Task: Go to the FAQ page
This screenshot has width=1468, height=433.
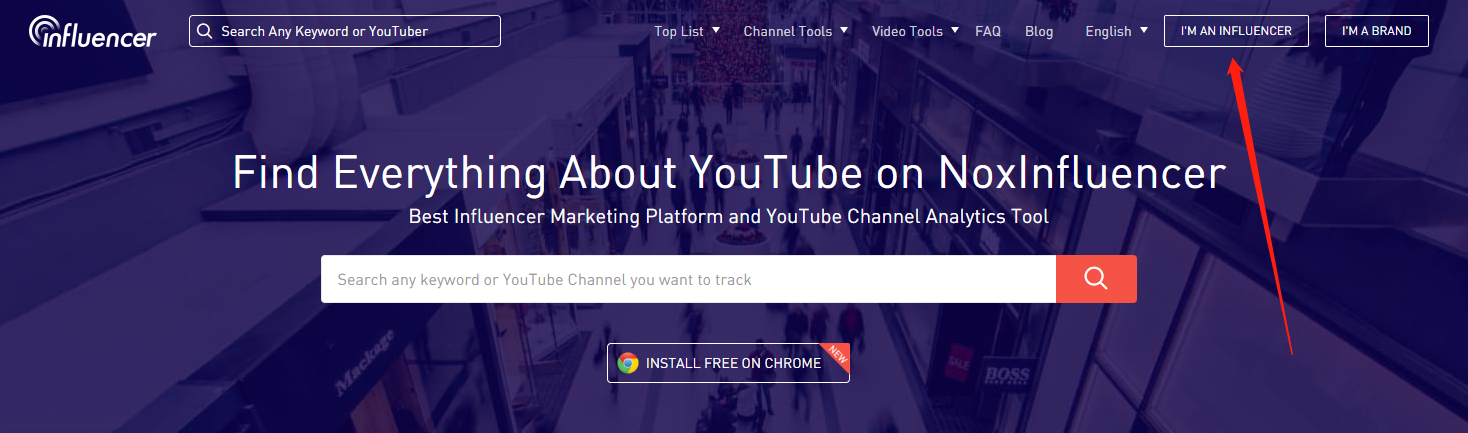Action: coord(988,31)
